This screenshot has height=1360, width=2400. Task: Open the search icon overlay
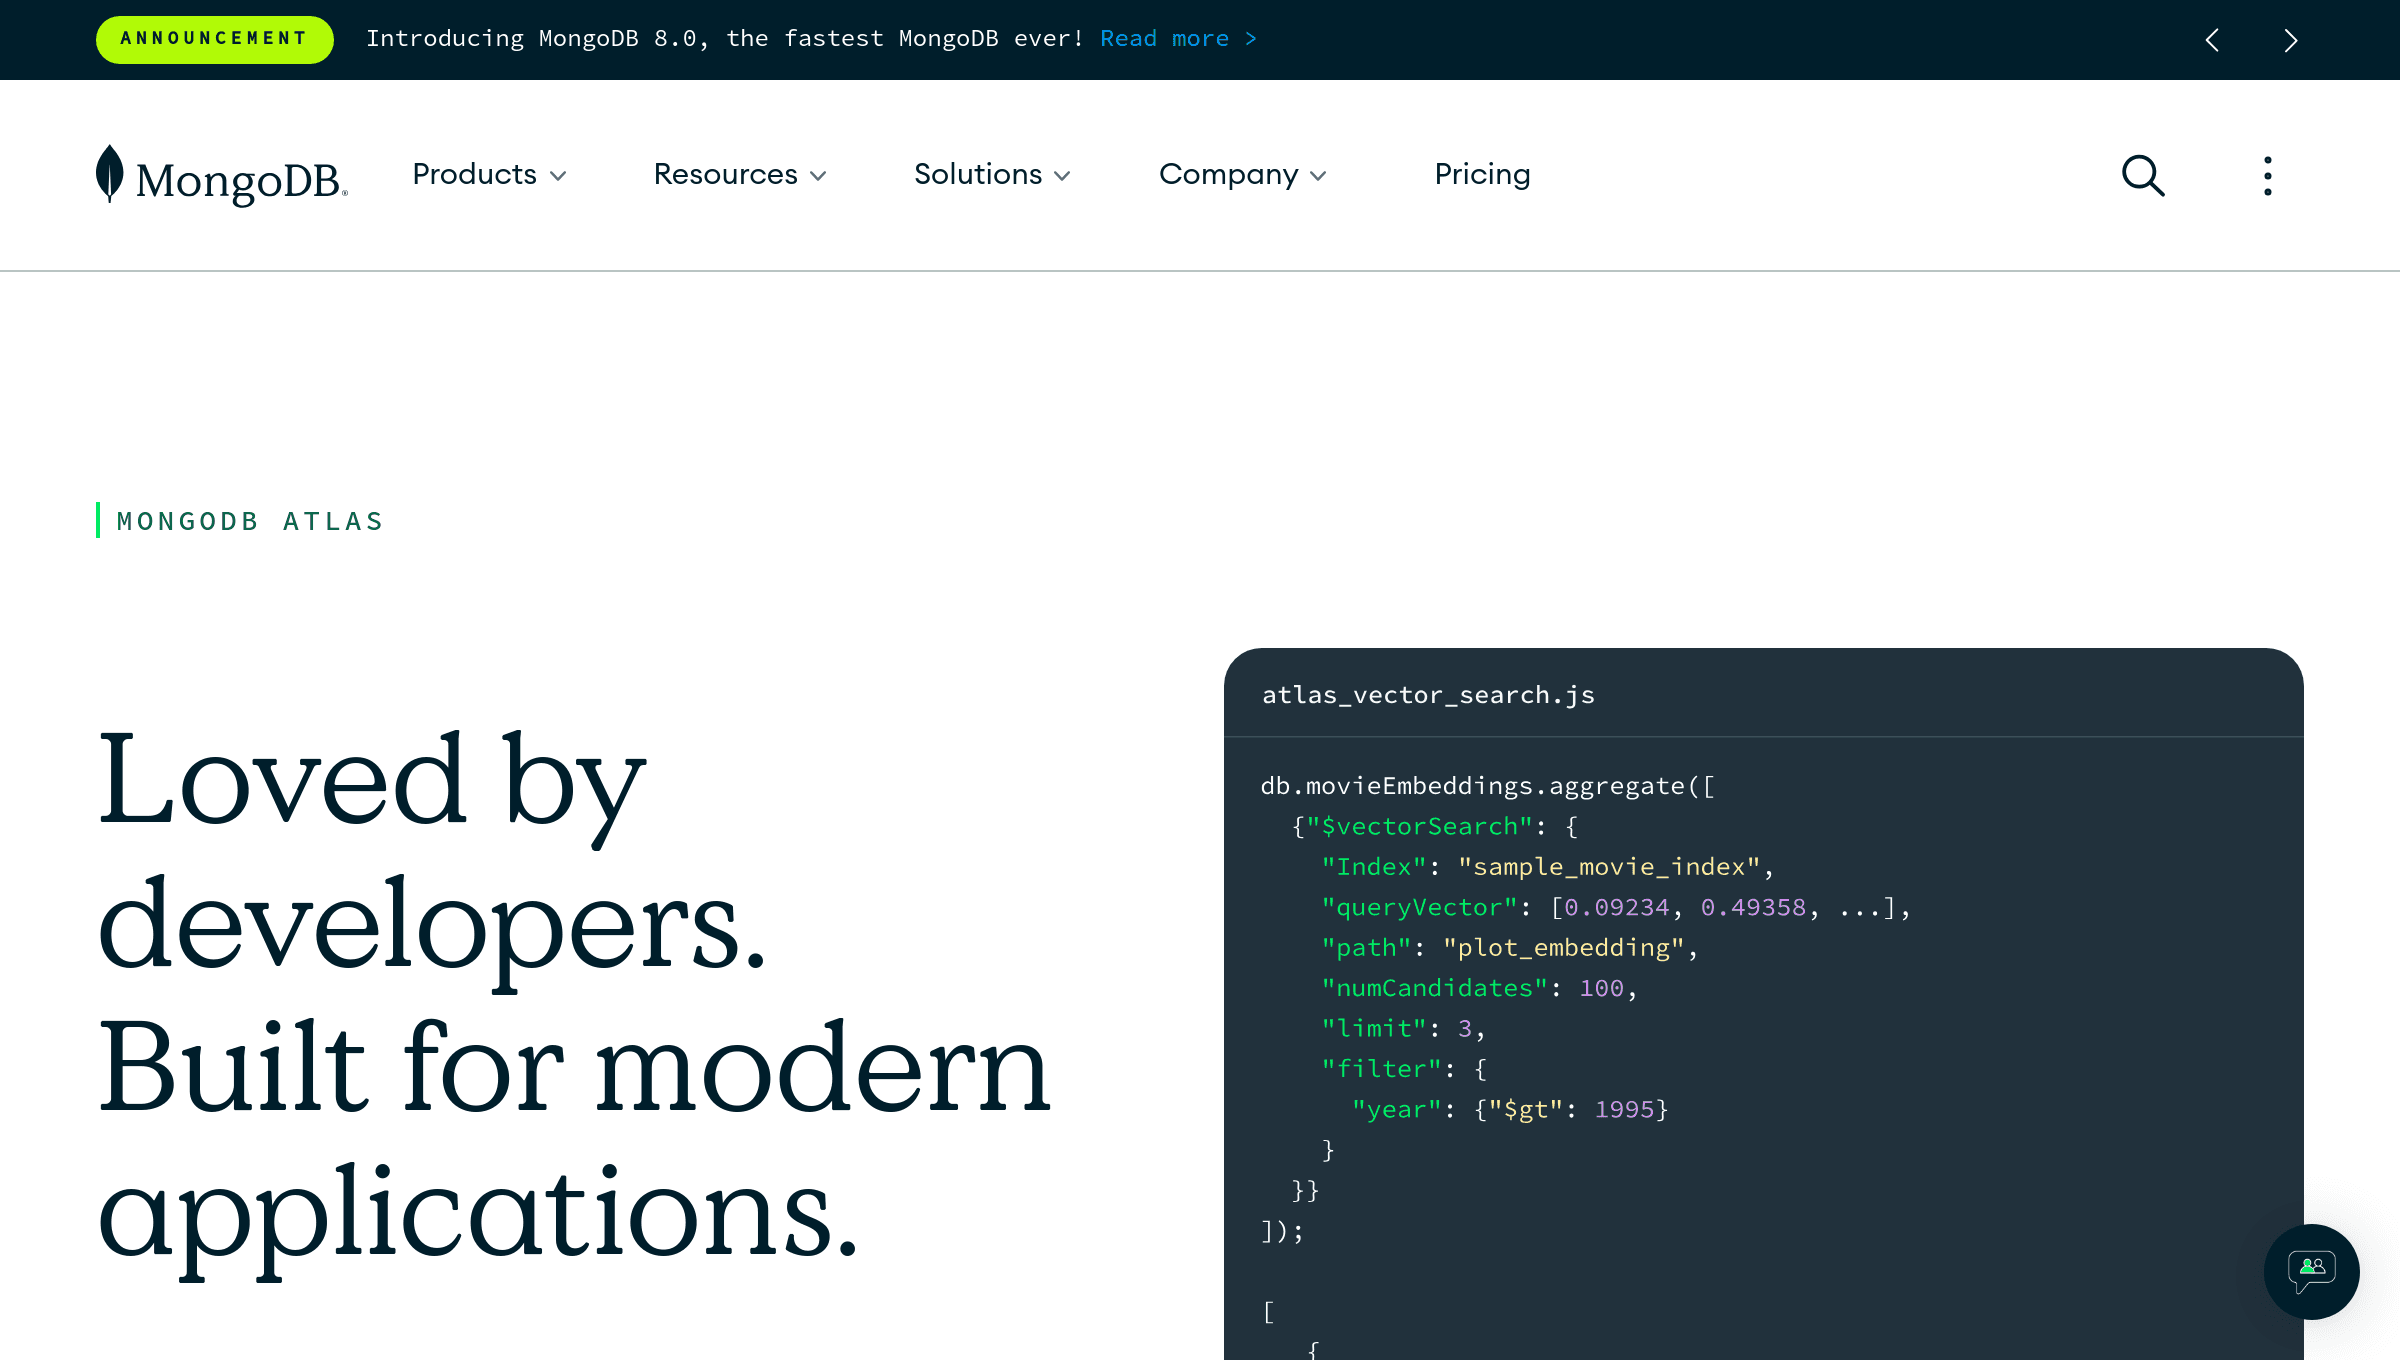pyautogui.click(x=2143, y=173)
